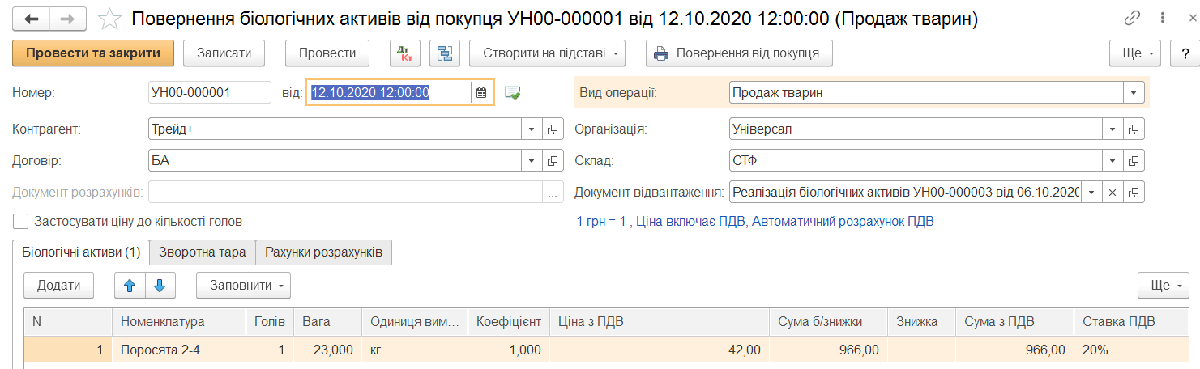Click Провести та закрити button
This screenshot has width=1200, height=369.
[93, 53]
